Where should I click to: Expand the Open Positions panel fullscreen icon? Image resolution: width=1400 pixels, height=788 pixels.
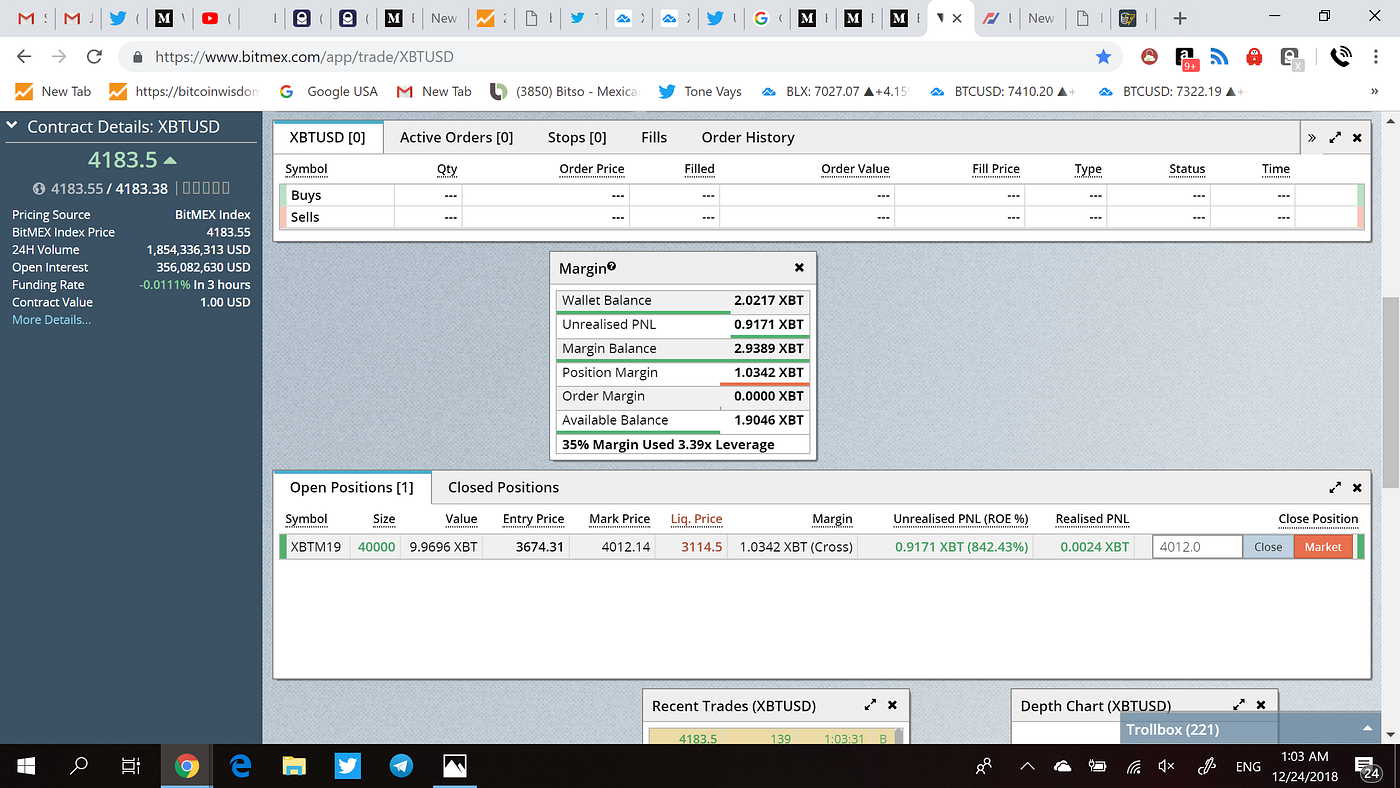(1335, 488)
